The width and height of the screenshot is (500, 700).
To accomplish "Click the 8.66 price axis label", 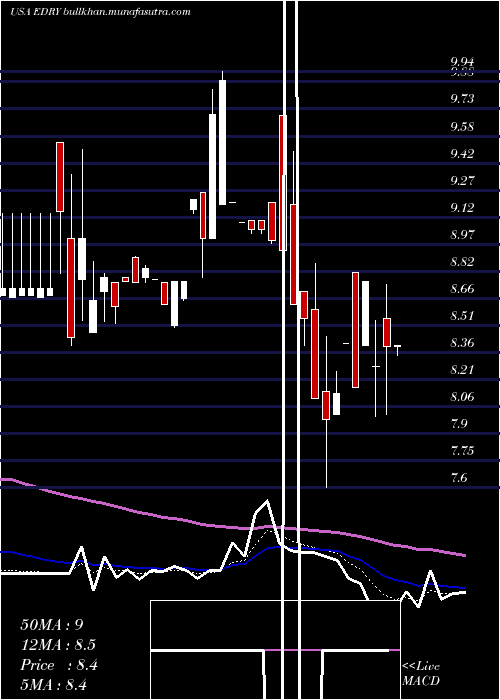I will click(462, 289).
